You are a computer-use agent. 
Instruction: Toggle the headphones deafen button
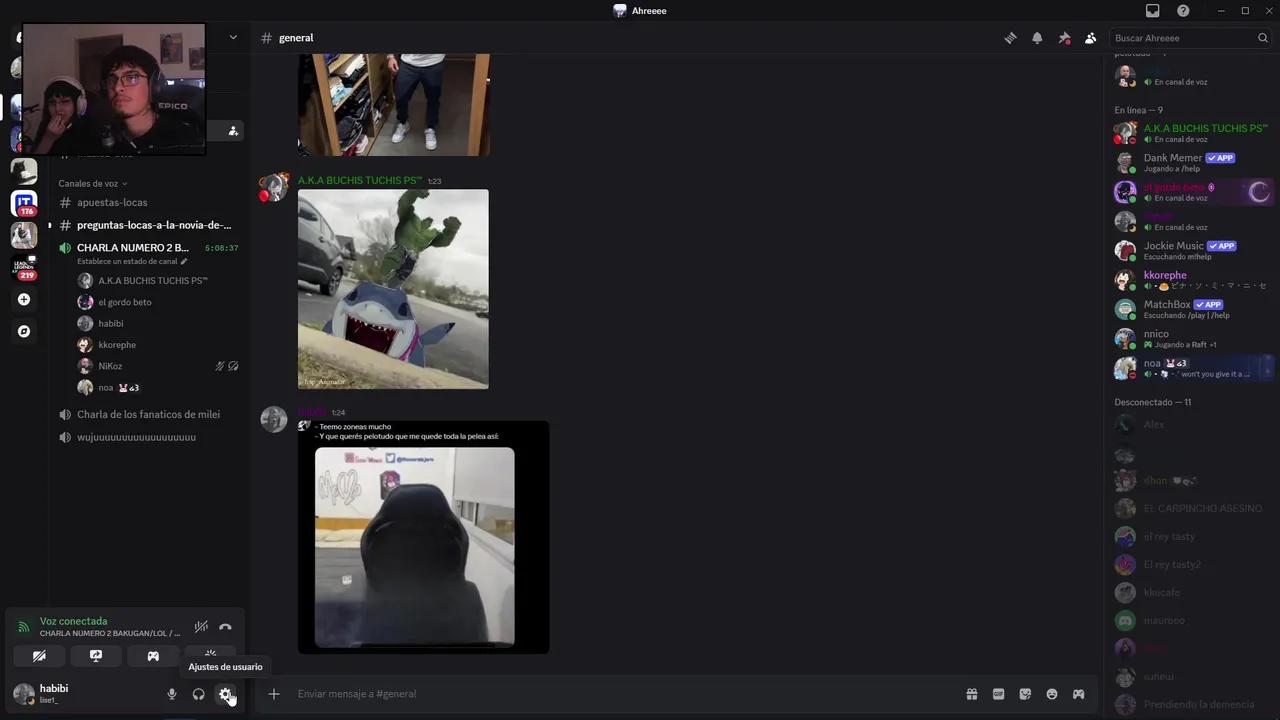coord(198,694)
